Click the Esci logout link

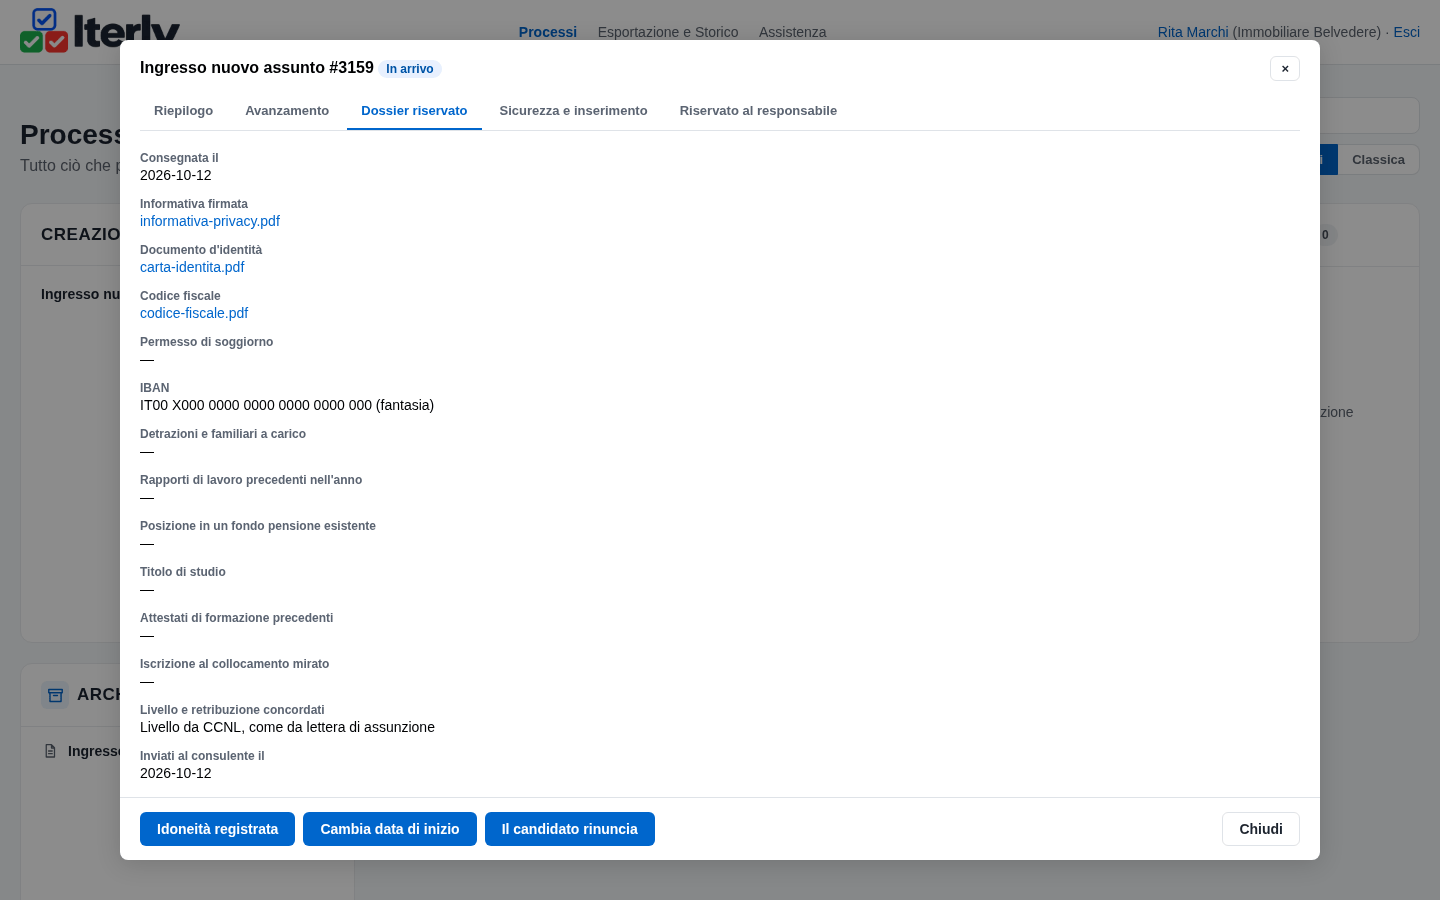1407,32
